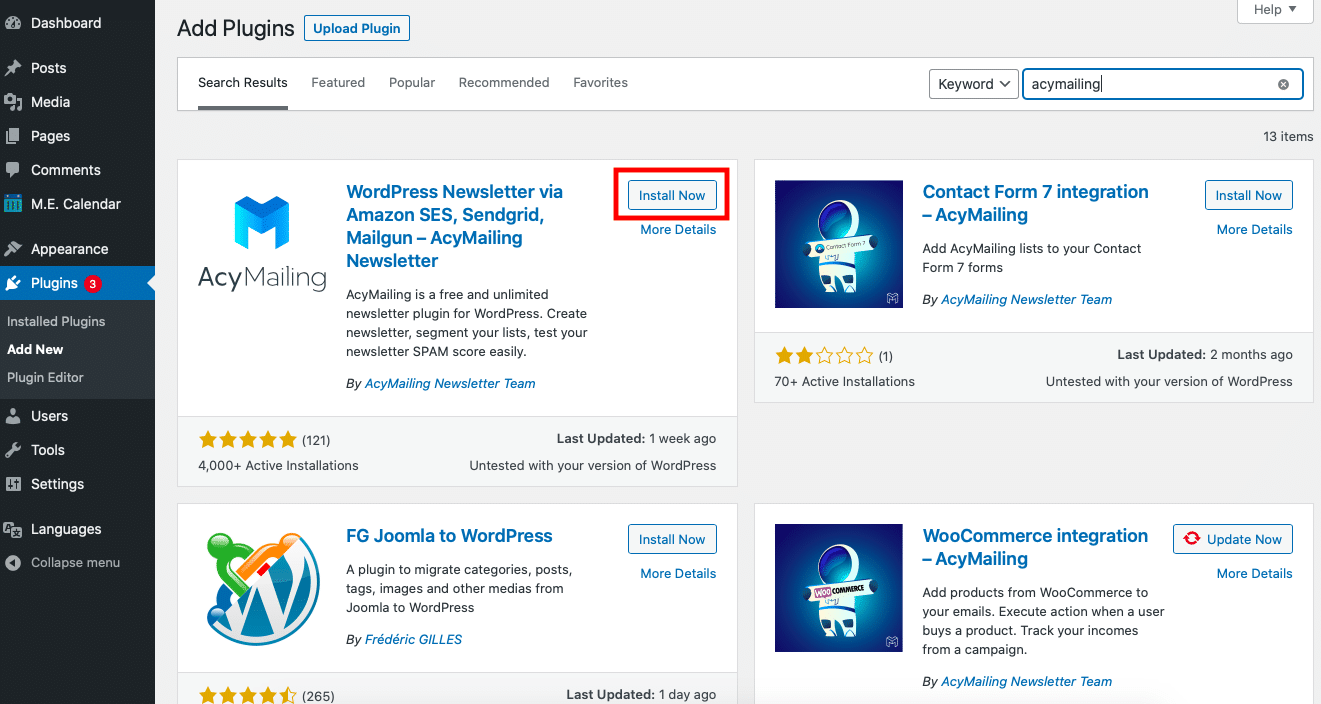1321x704 pixels.
Task: Click "Last Updated: 2 months ago" text
Action: pos(1204,354)
